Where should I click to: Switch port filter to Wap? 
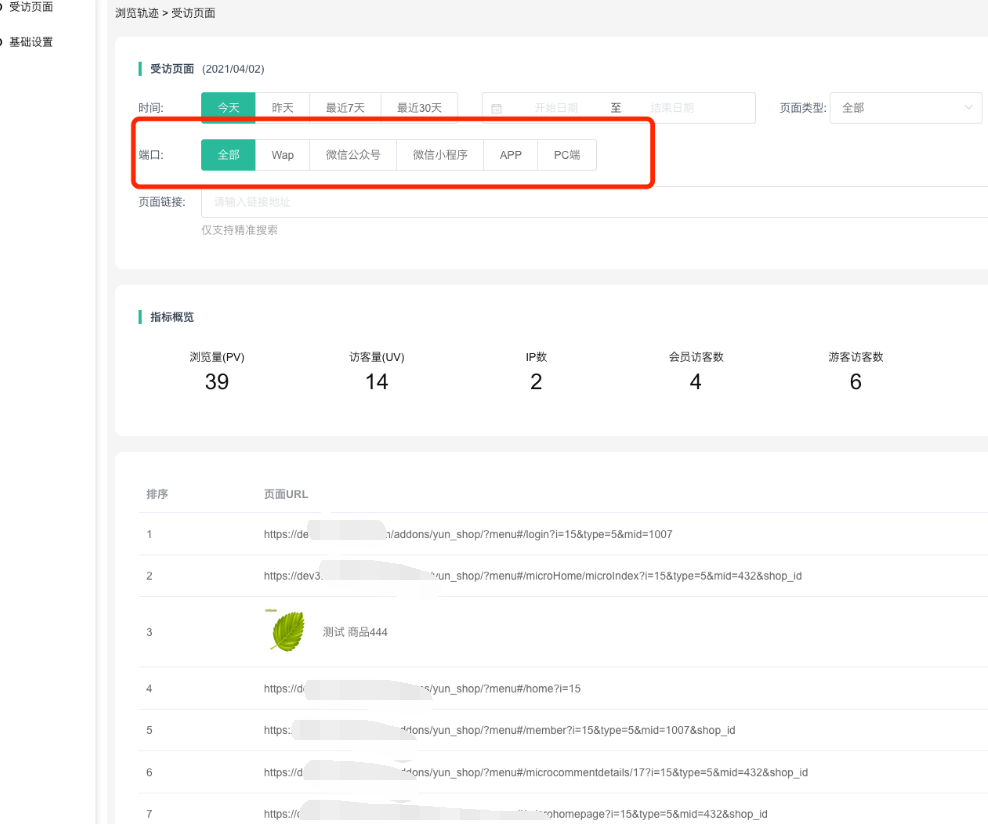point(282,155)
